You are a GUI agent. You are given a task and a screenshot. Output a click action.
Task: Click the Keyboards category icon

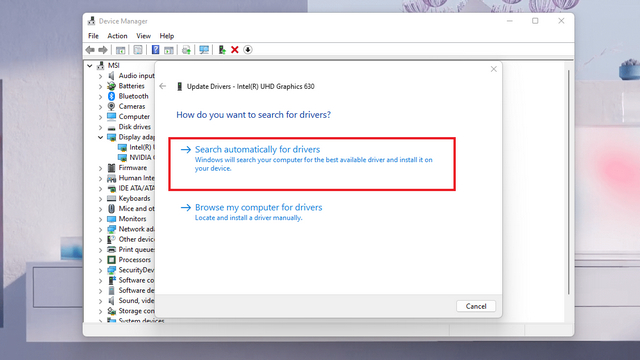(x=111, y=198)
